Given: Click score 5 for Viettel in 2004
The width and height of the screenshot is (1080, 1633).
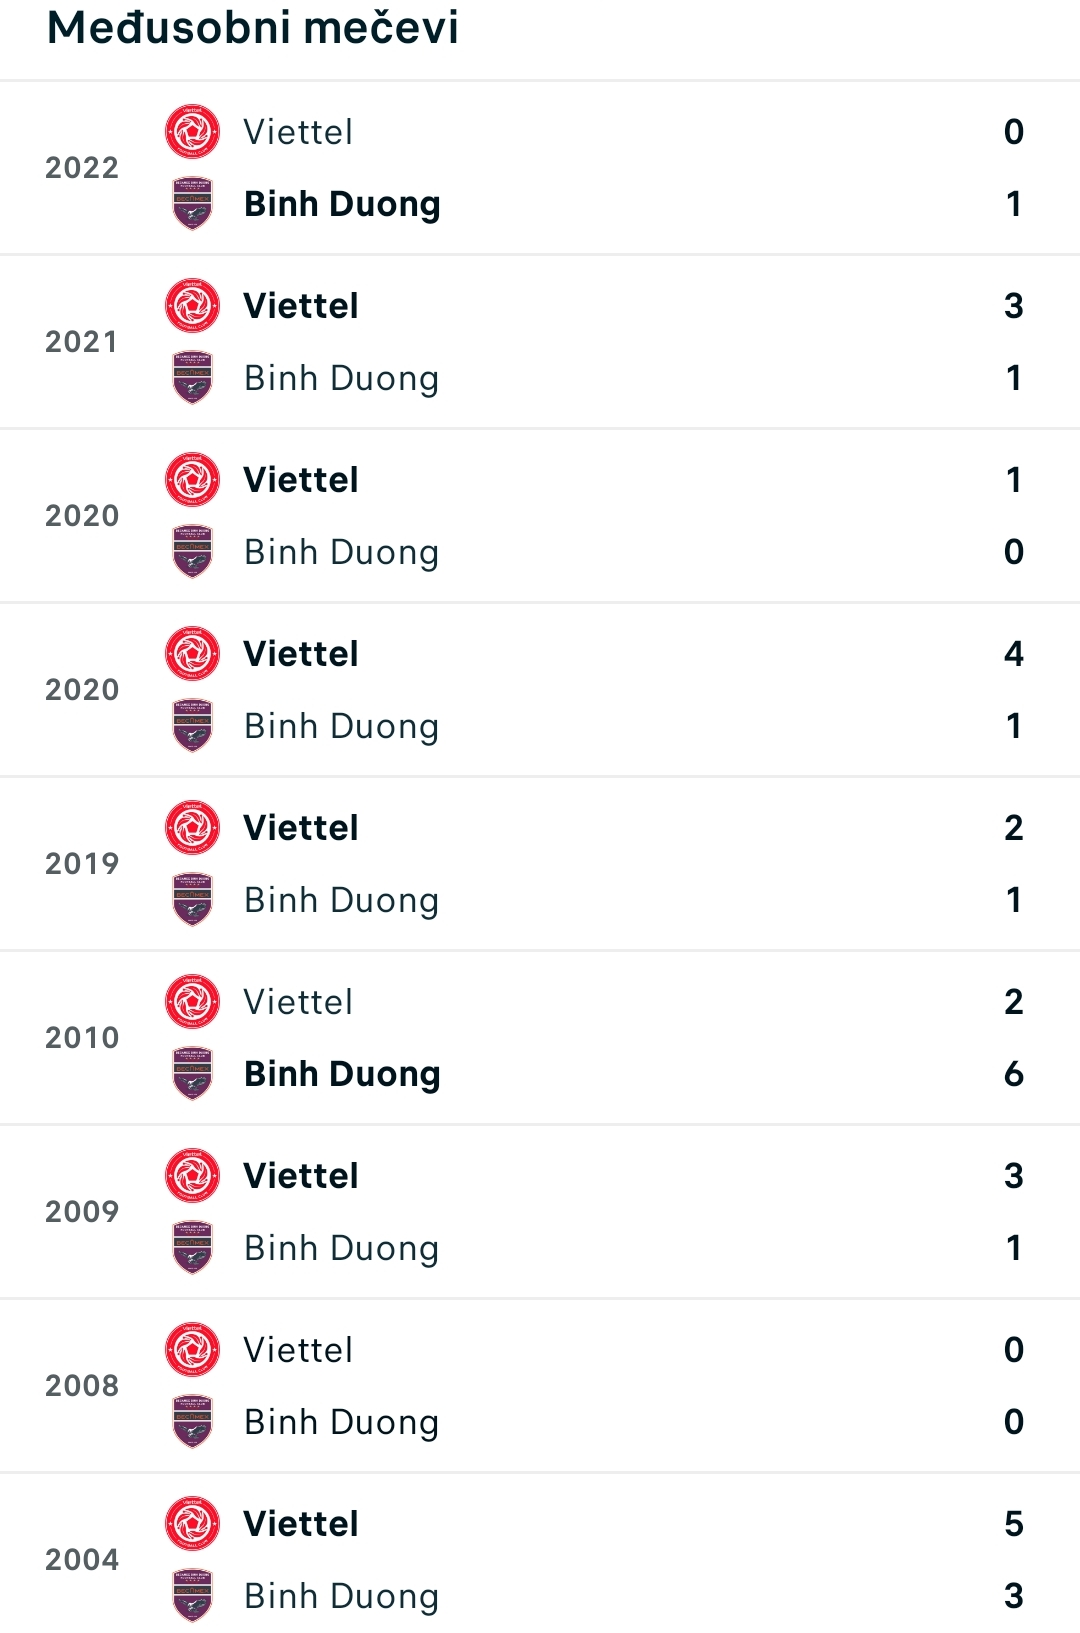Looking at the screenshot, I should coord(1014,1524).
